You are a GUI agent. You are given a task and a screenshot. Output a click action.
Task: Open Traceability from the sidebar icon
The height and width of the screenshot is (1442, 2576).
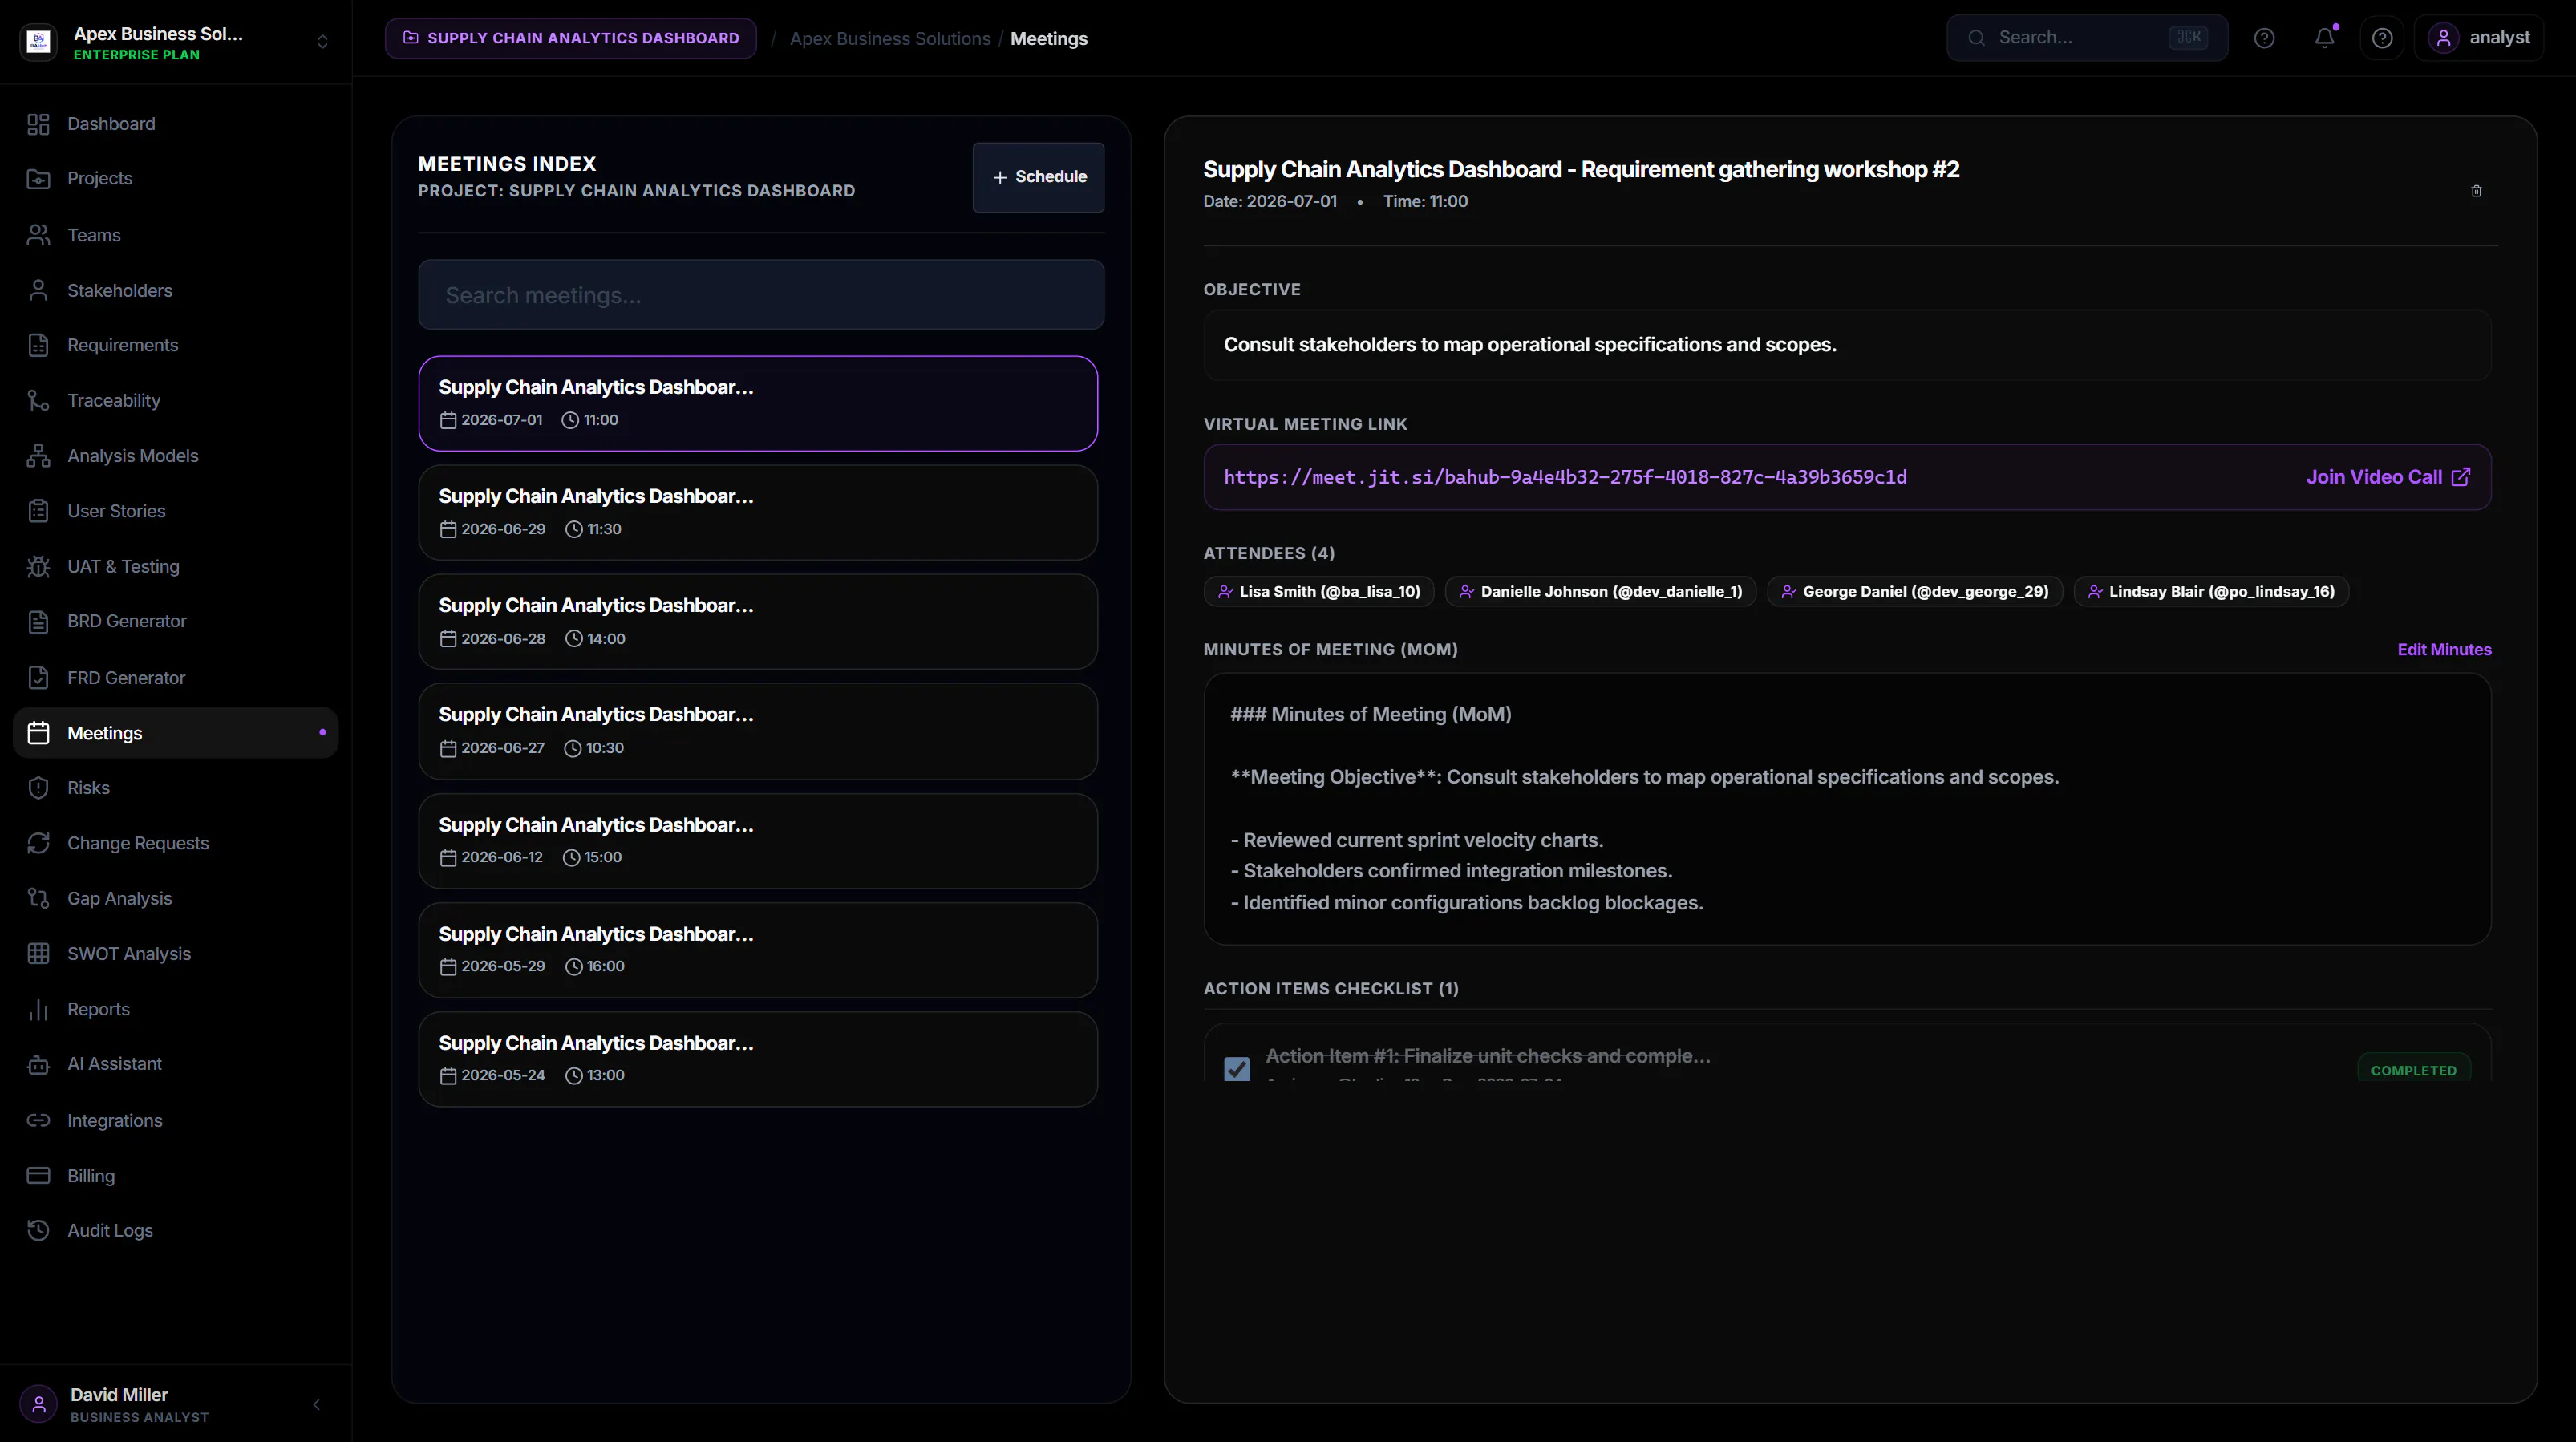coord(38,400)
